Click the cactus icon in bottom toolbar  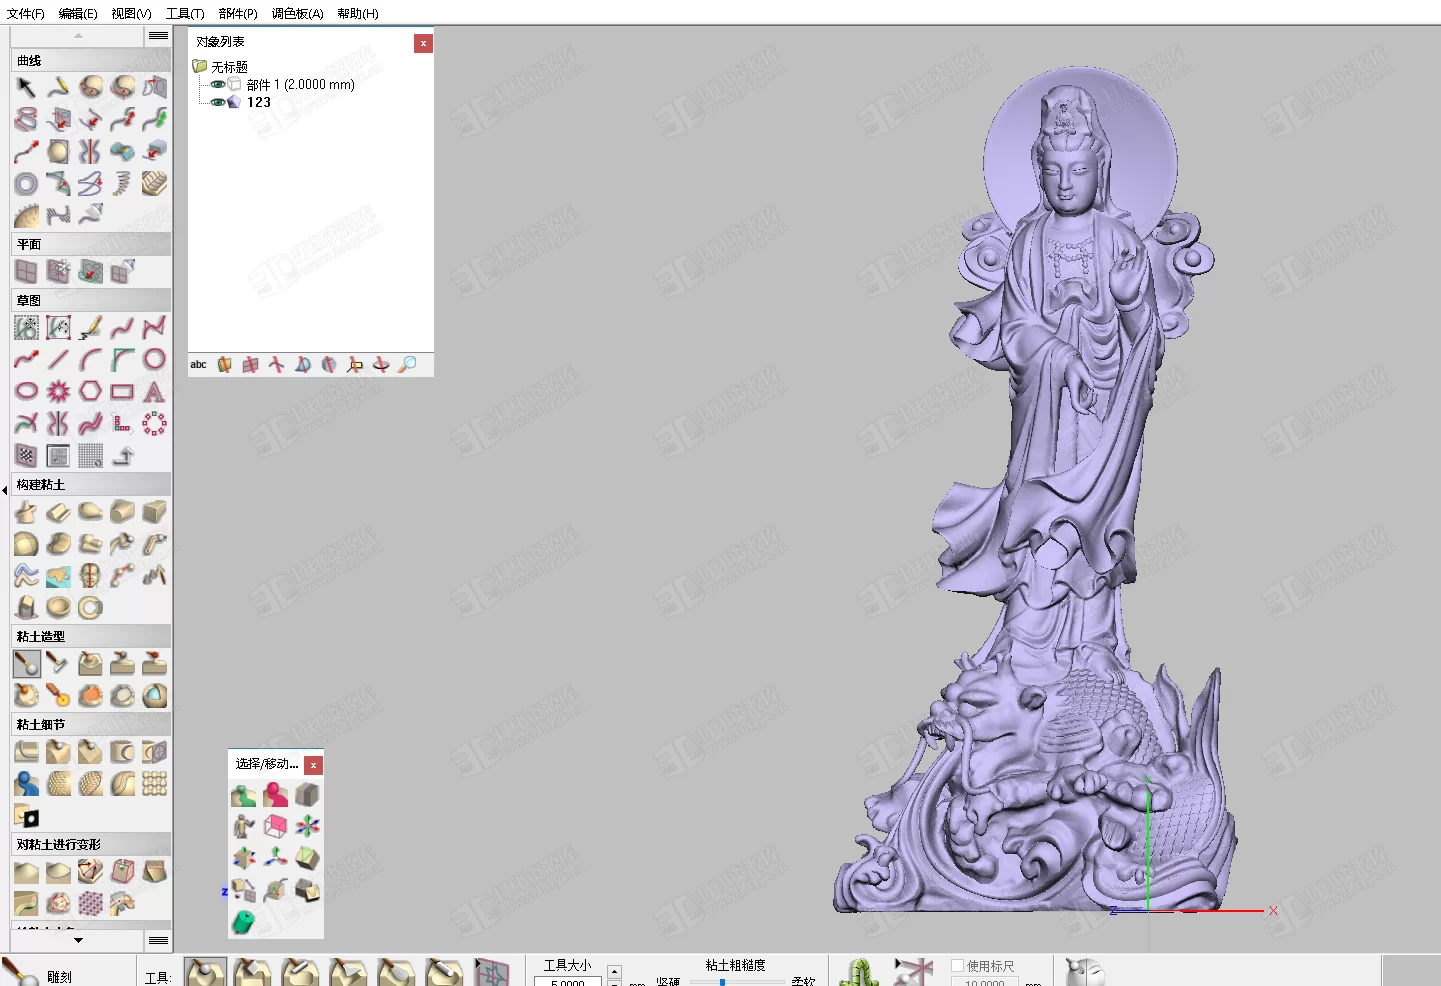[x=859, y=973]
